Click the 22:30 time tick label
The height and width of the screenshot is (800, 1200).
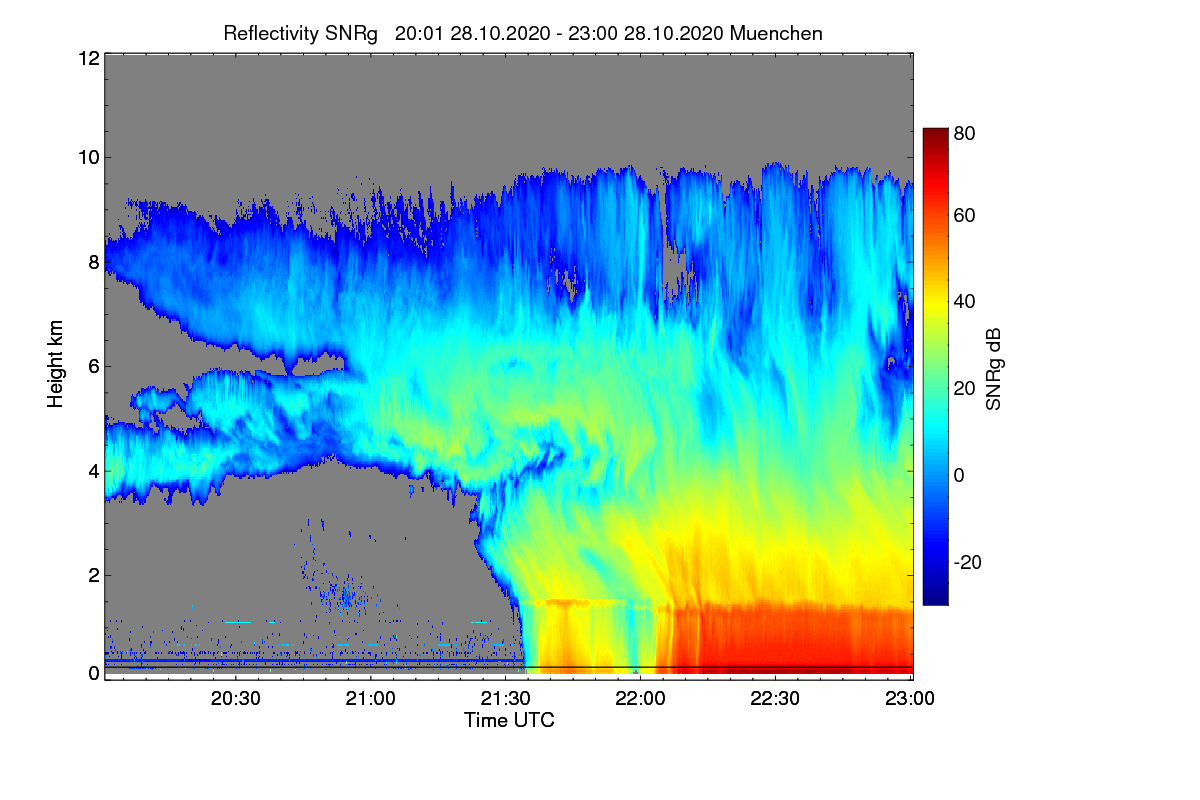[x=775, y=699]
